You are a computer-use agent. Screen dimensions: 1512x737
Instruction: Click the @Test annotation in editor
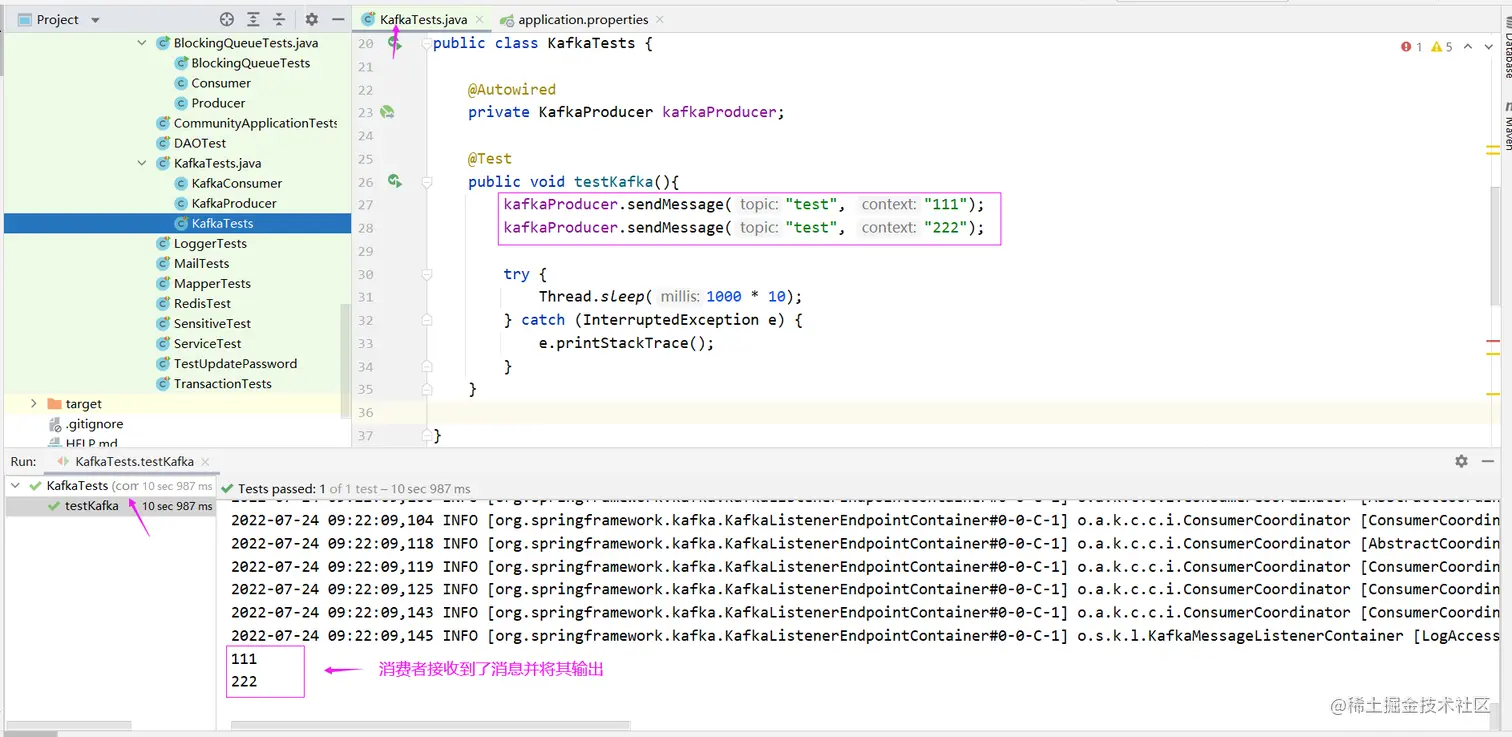click(490, 158)
